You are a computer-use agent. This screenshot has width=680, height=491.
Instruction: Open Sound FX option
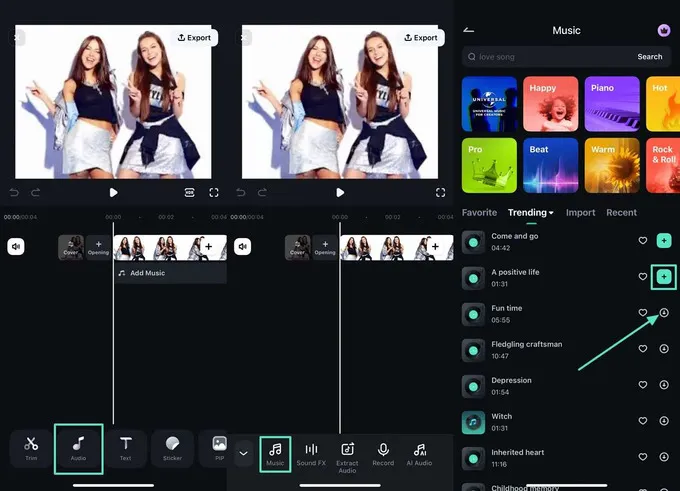point(311,454)
